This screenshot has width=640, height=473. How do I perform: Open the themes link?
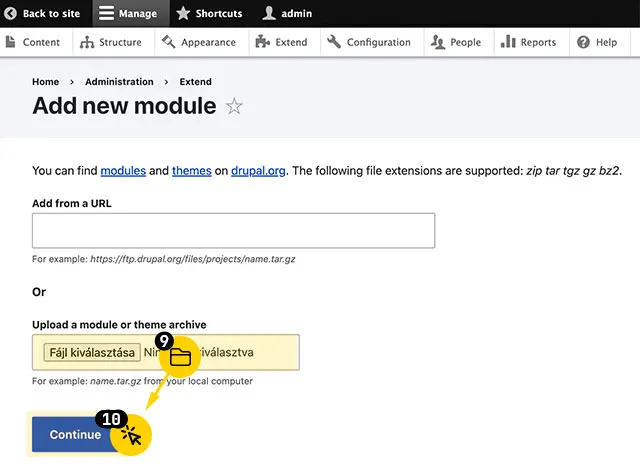pyautogui.click(x=191, y=171)
